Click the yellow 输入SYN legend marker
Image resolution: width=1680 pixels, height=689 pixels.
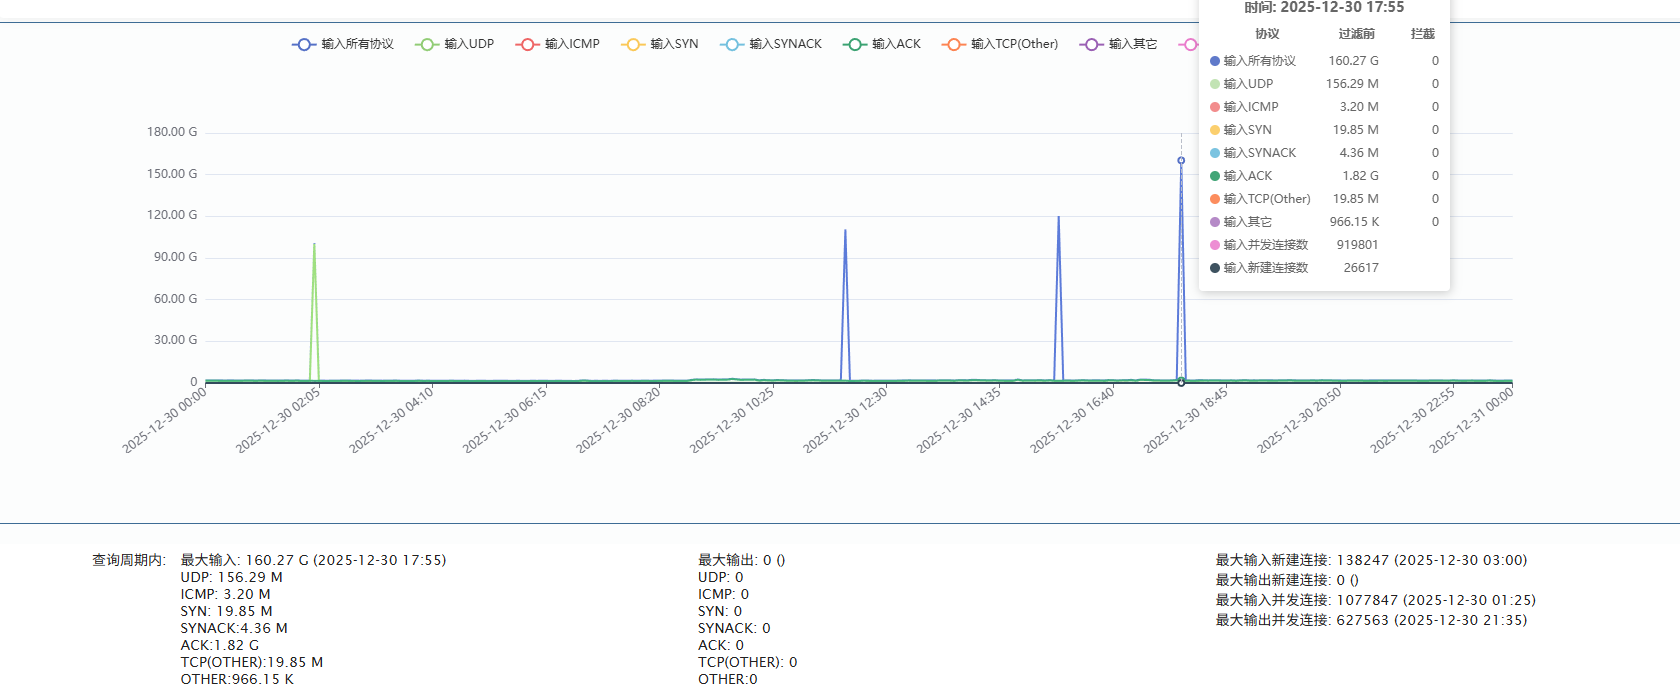coord(633,44)
